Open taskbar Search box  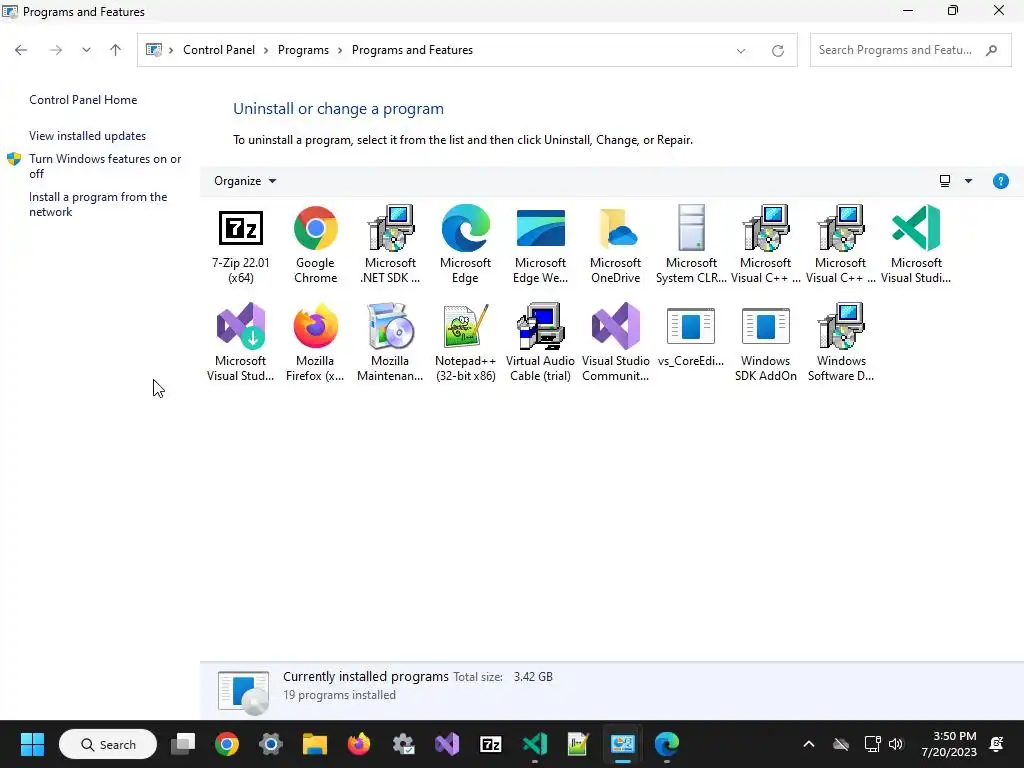pyautogui.click(x=108, y=744)
